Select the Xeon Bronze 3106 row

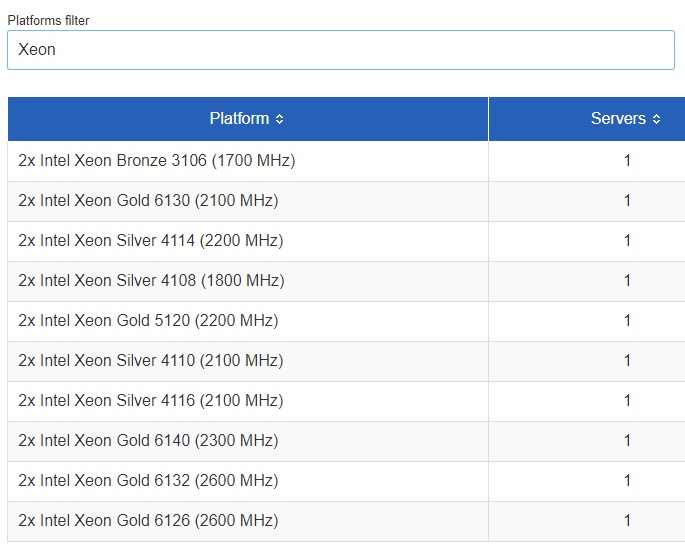(x=157, y=160)
